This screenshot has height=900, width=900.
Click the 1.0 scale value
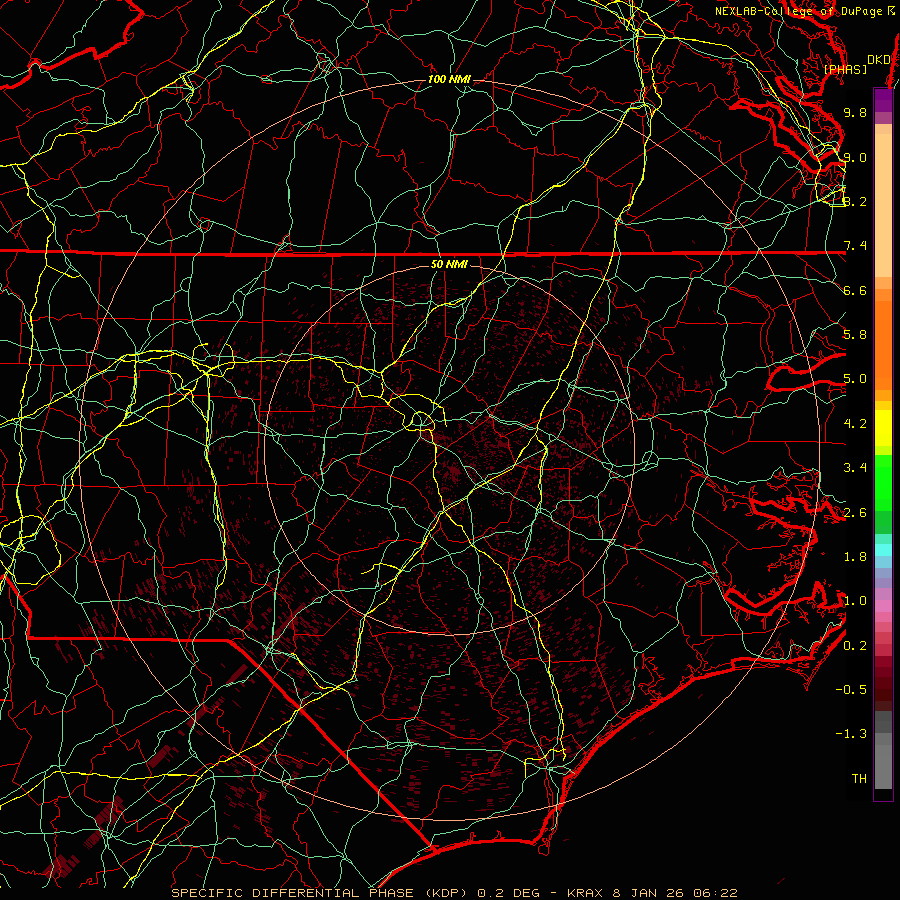click(855, 601)
